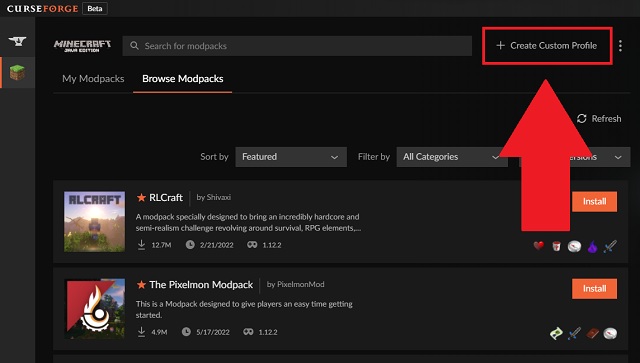Open the CurseForge anvil home icon
The width and height of the screenshot is (640, 363).
(17, 41)
